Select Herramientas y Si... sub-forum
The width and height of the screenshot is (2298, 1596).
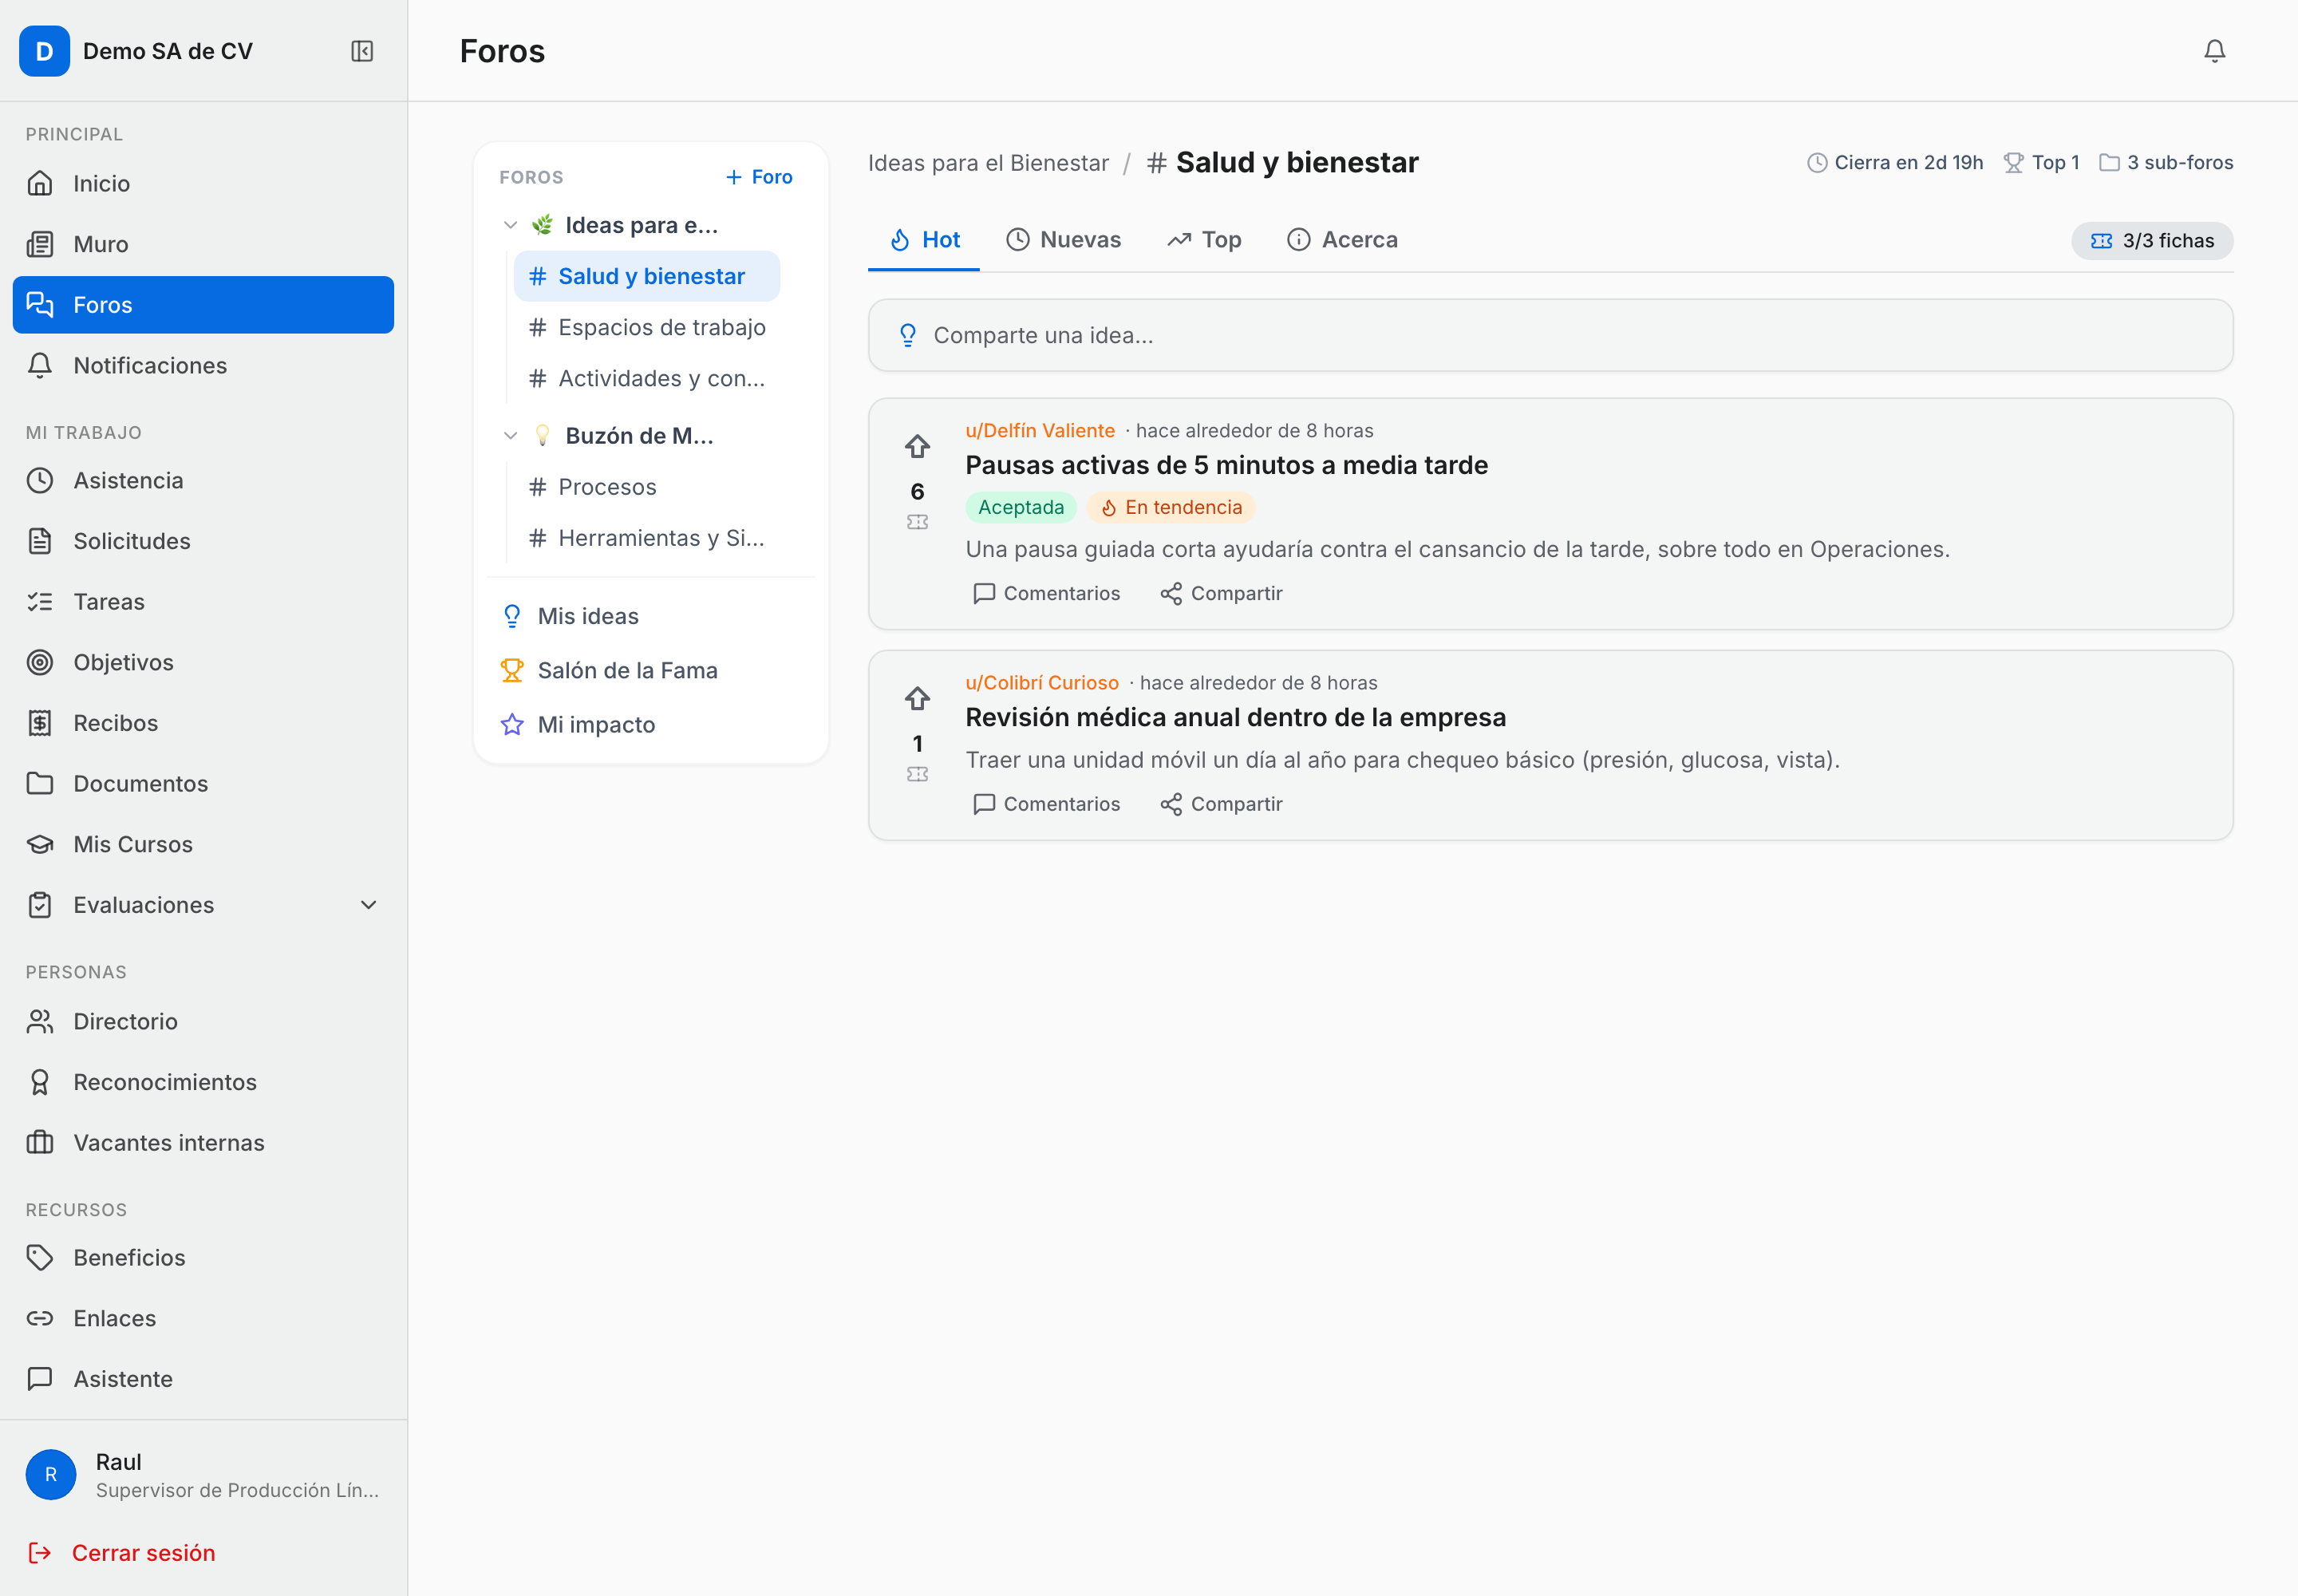point(647,538)
